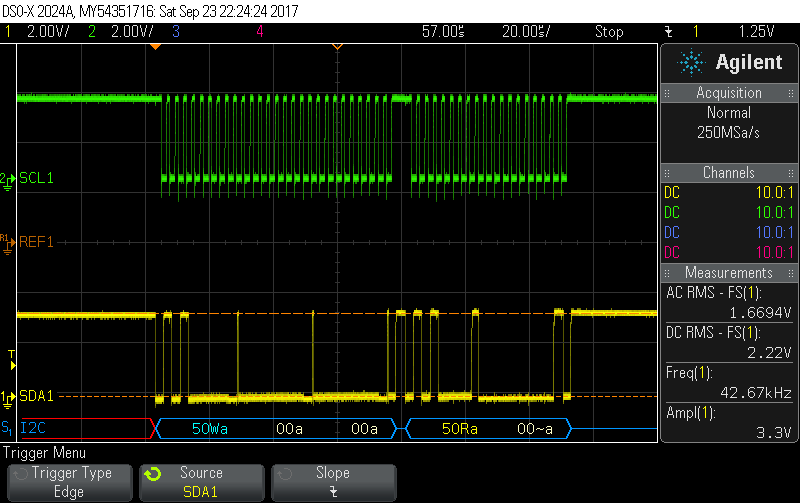The image size is (800, 503).
Task: Change trigger Source SDA1 softkey
Action: 202,482
